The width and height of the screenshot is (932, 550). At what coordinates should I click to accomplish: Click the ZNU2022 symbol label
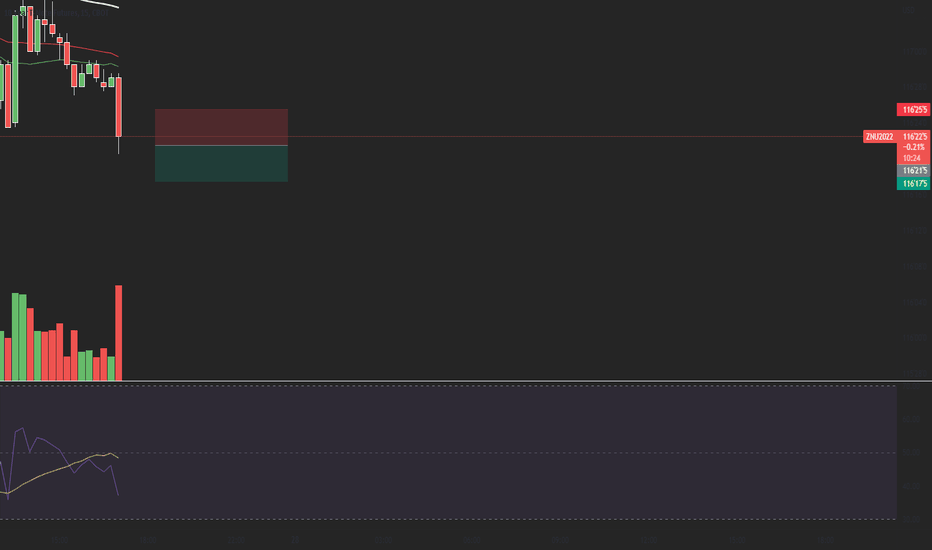coord(879,137)
